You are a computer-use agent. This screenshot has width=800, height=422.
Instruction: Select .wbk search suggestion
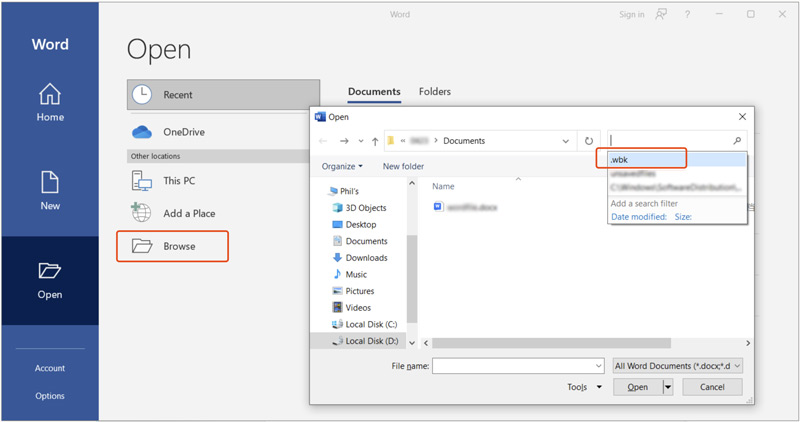[677, 160]
